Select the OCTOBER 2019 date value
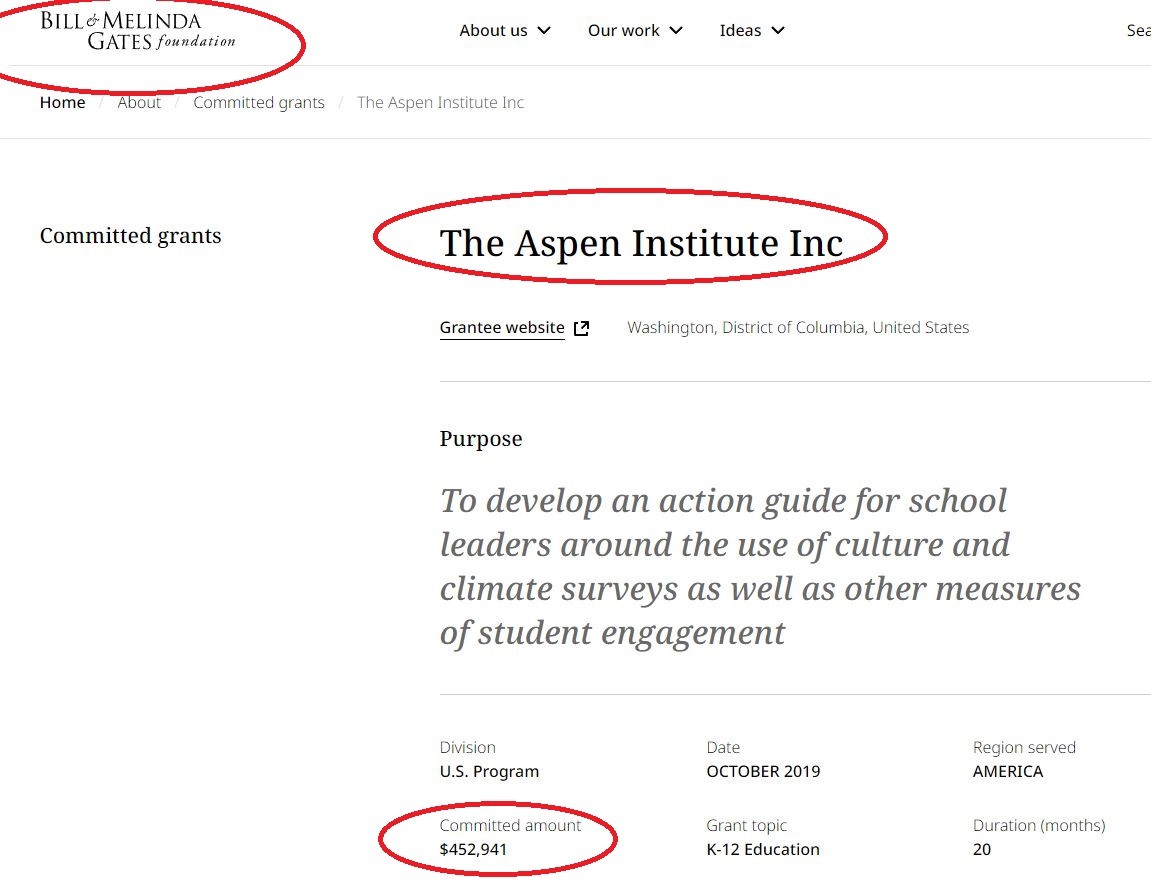This screenshot has height=890, width=1151. [x=763, y=771]
